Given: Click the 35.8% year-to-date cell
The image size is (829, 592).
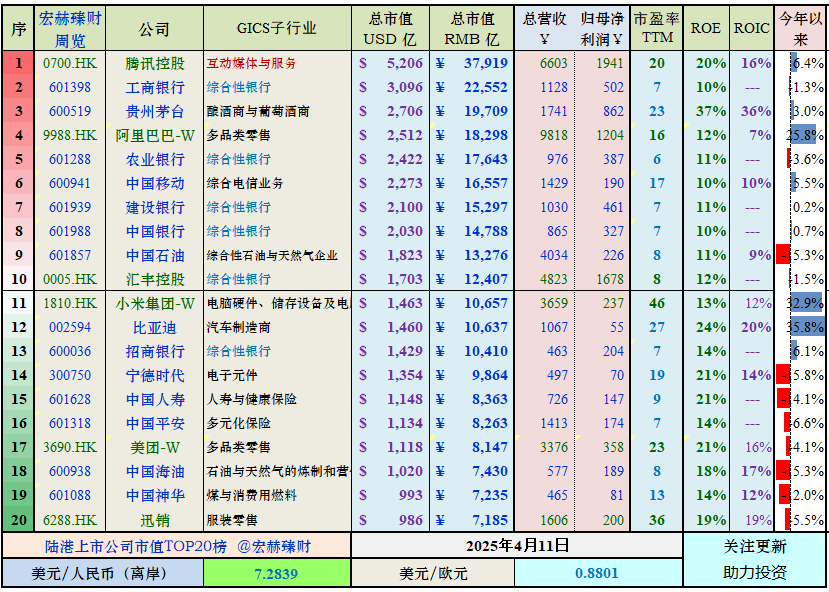Looking at the screenshot, I should [800, 327].
